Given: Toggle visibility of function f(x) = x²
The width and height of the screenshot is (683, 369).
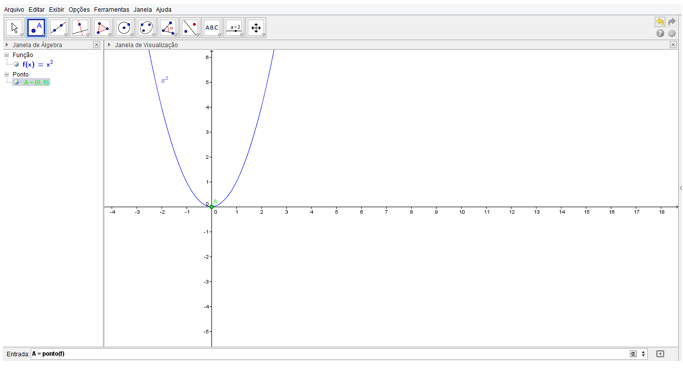Looking at the screenshot, I should click(16, 64).
